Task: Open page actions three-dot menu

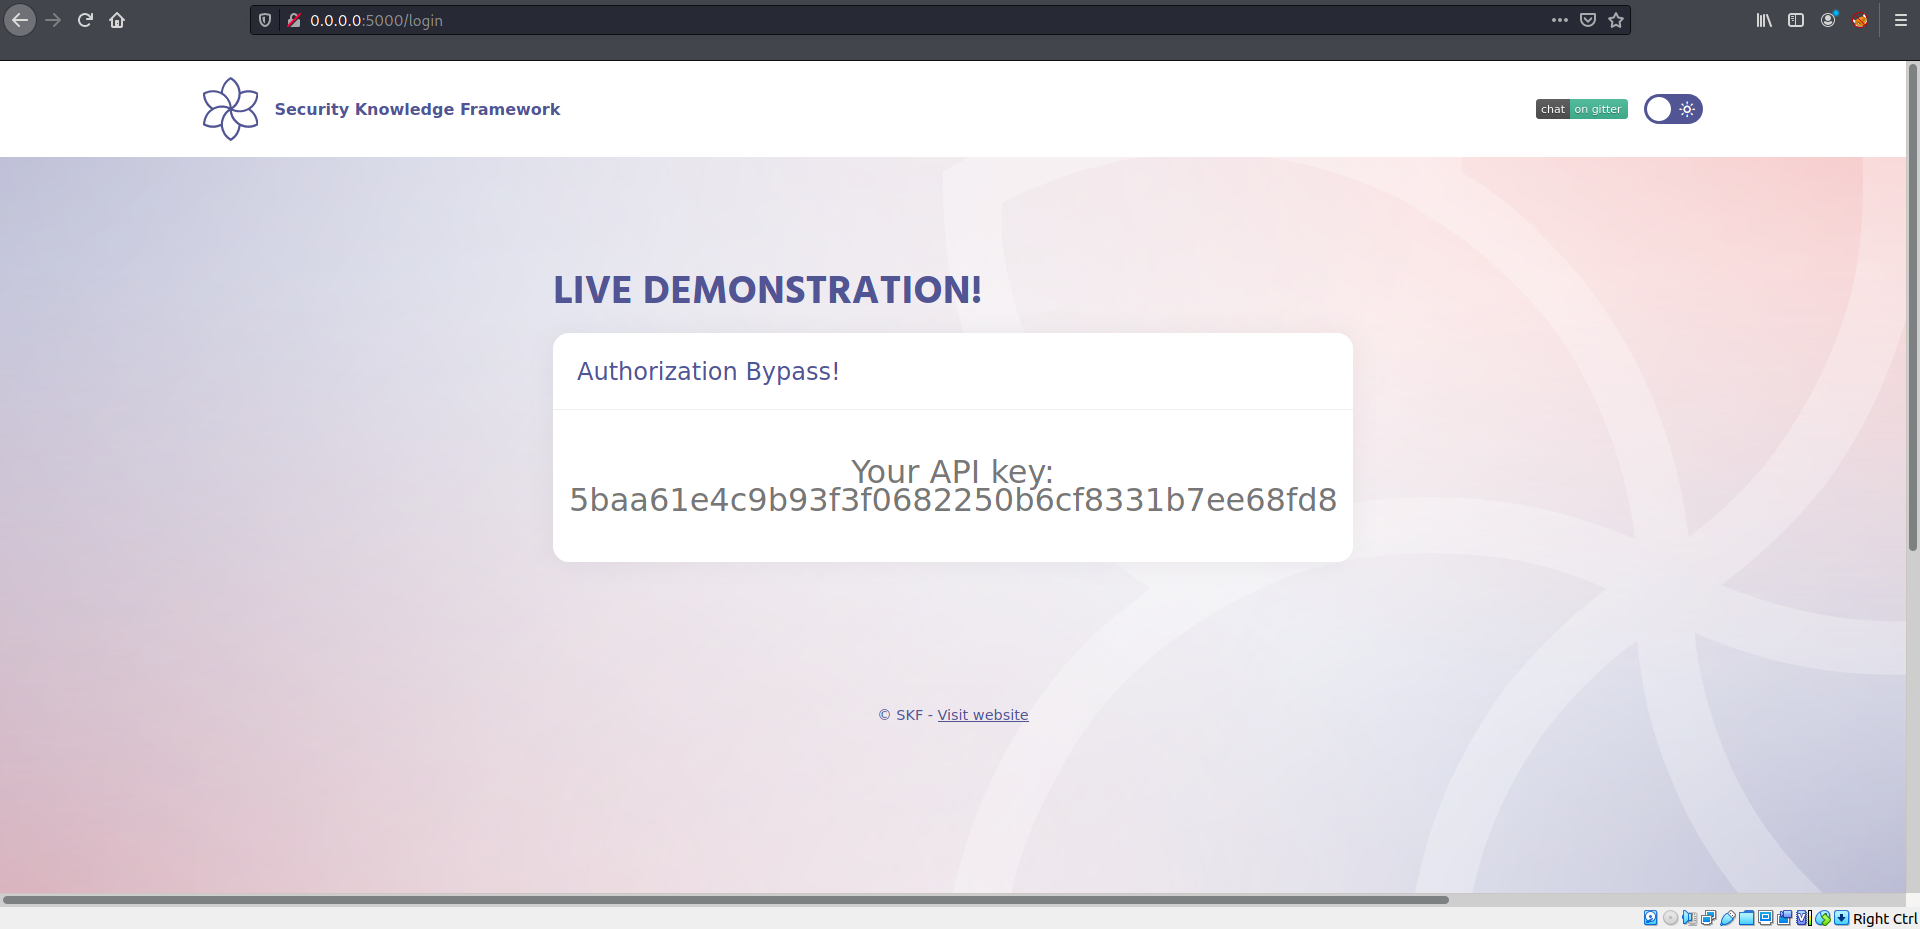Action: tap(1560, 20)
